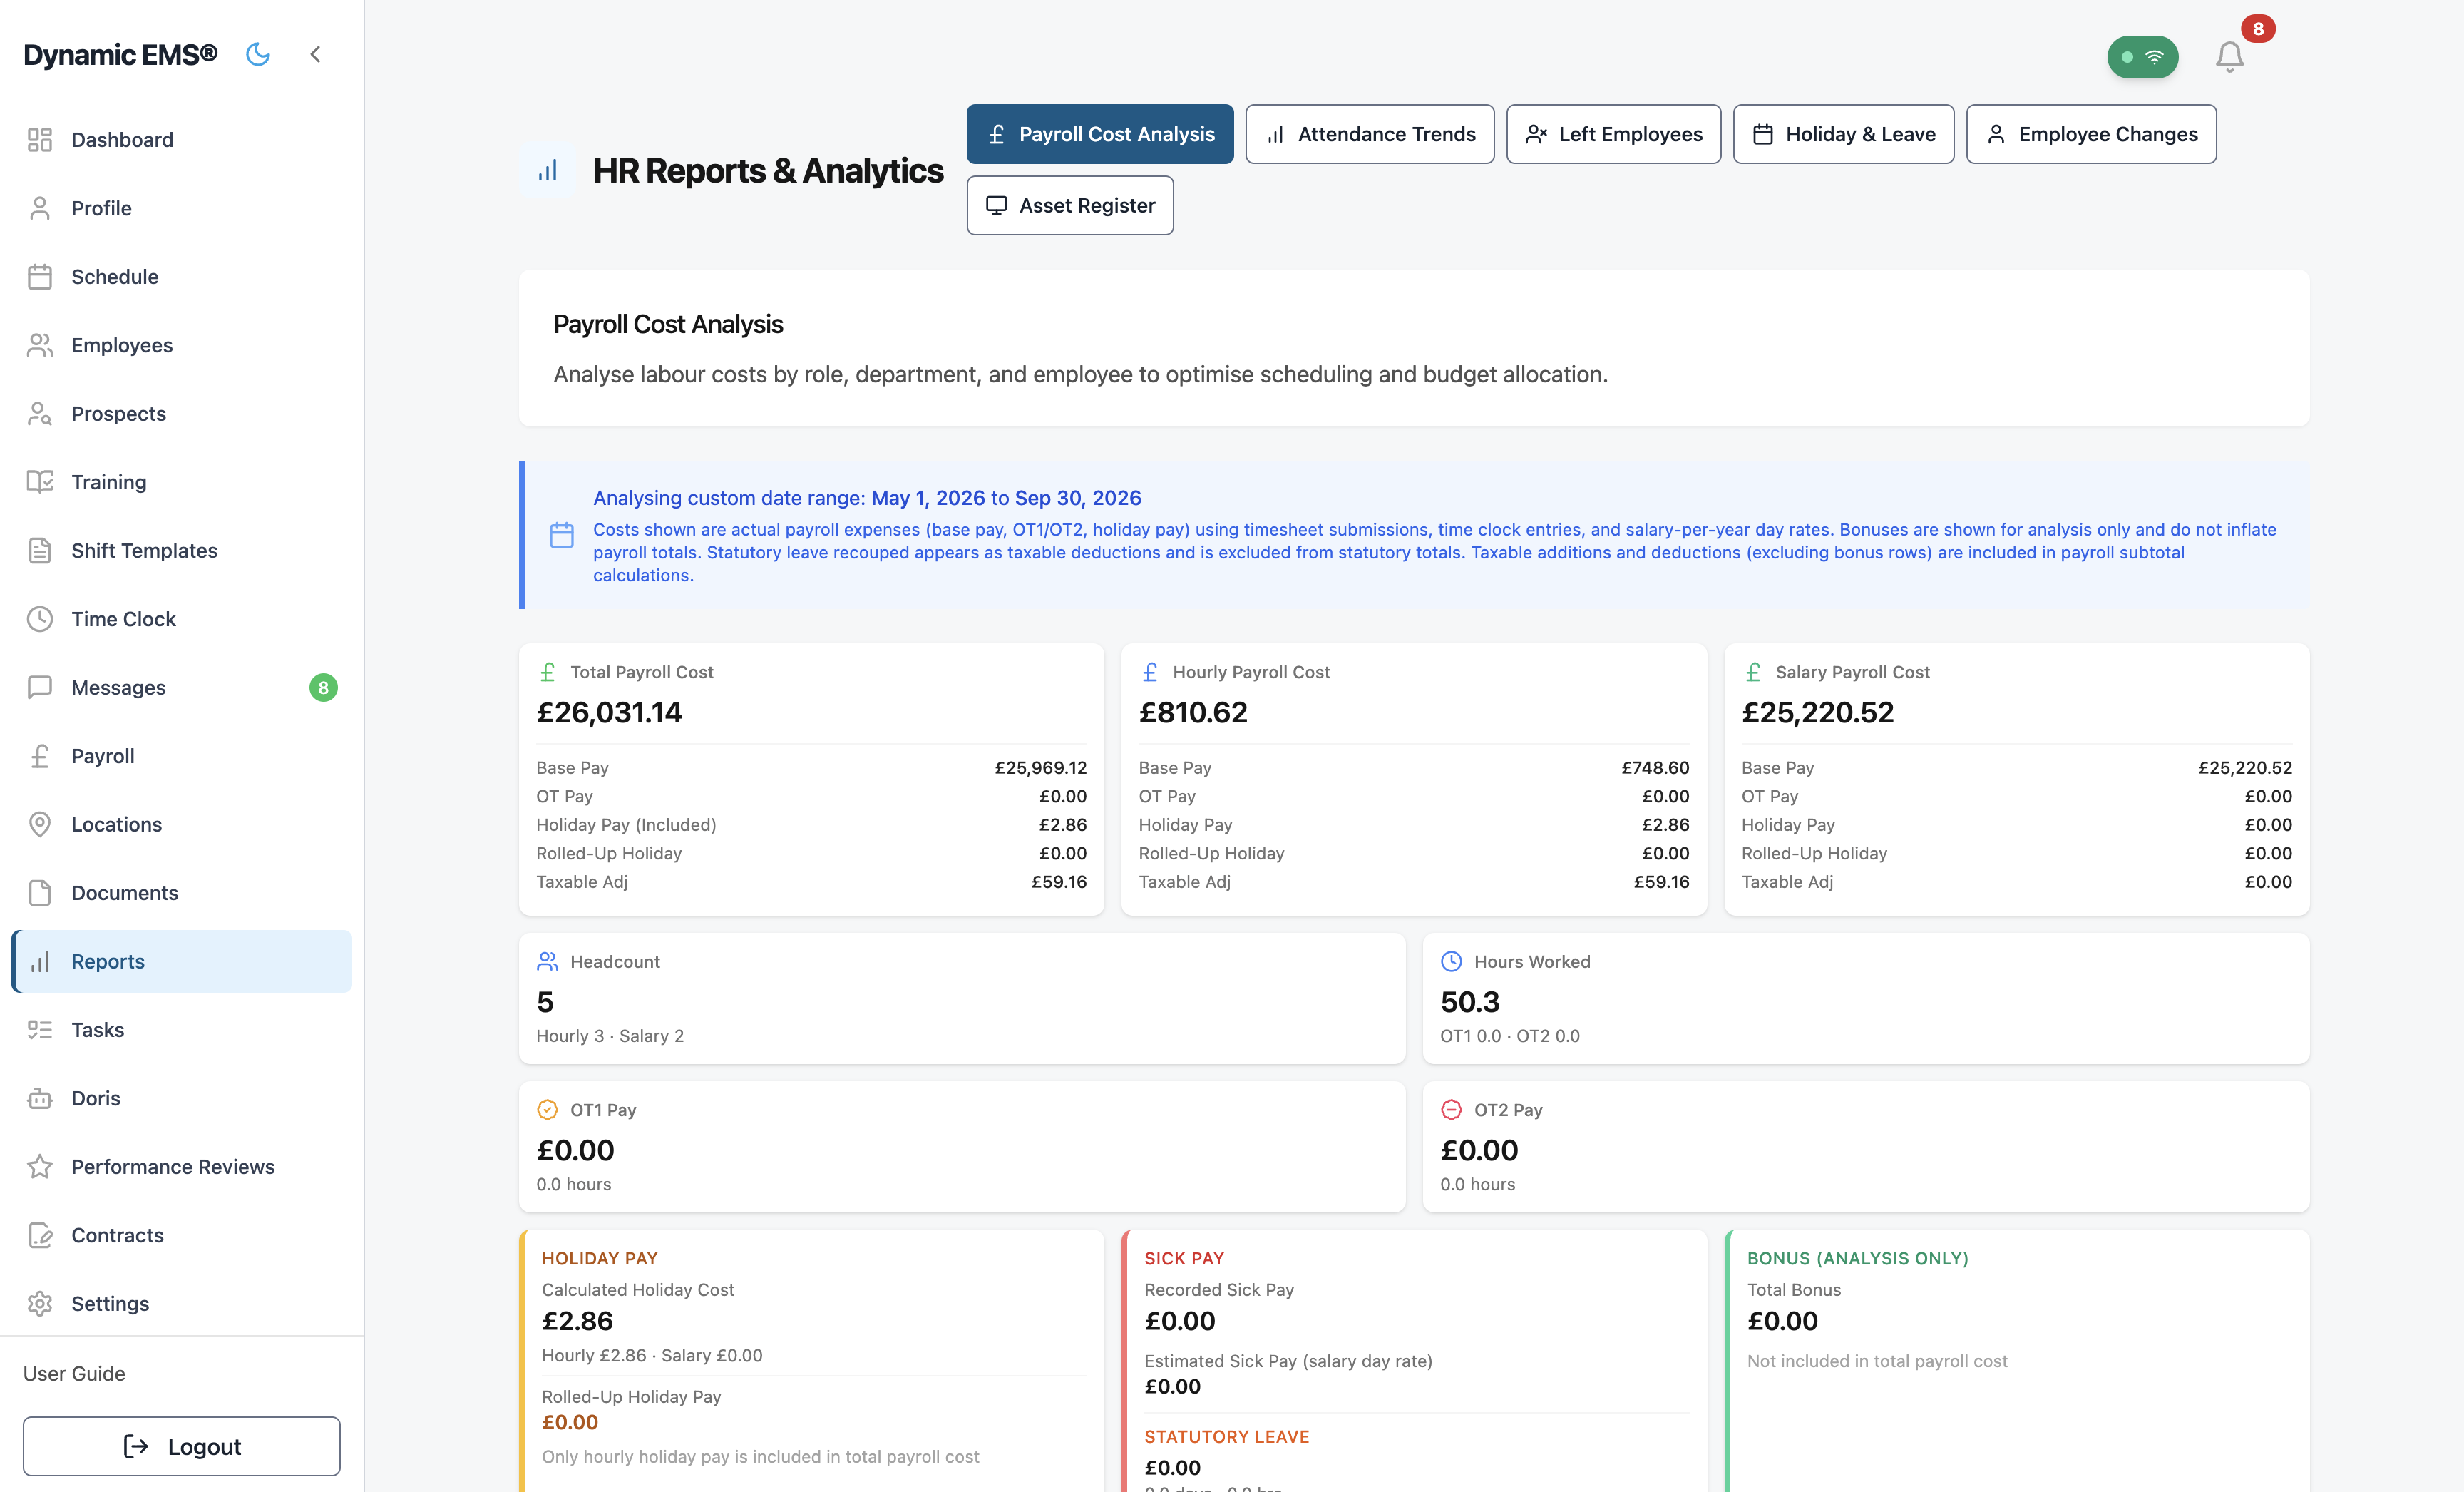Go to Profile page
This screenshot has width=2464, height=1492.
(182, 208)
